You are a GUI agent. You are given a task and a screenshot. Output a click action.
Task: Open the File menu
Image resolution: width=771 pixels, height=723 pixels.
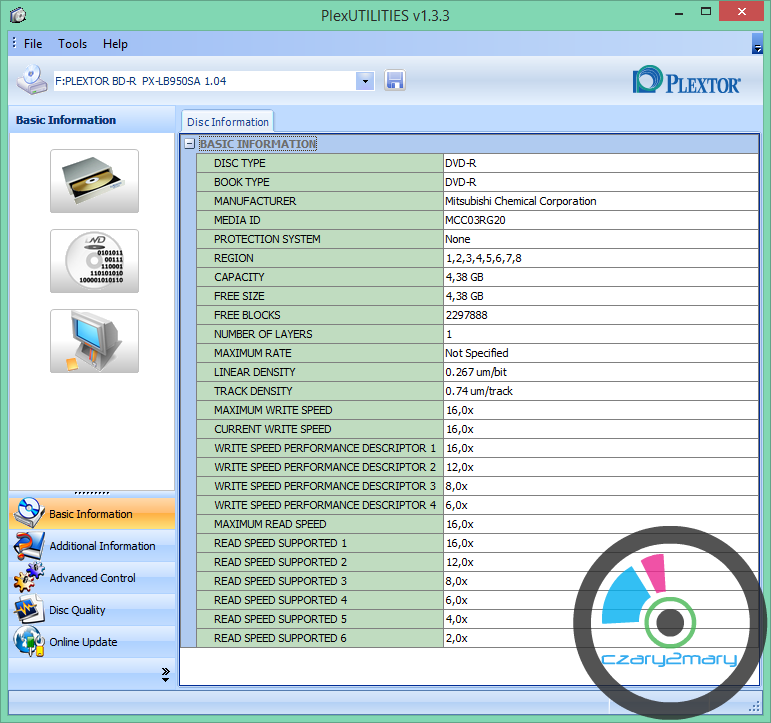coord(33,44)
